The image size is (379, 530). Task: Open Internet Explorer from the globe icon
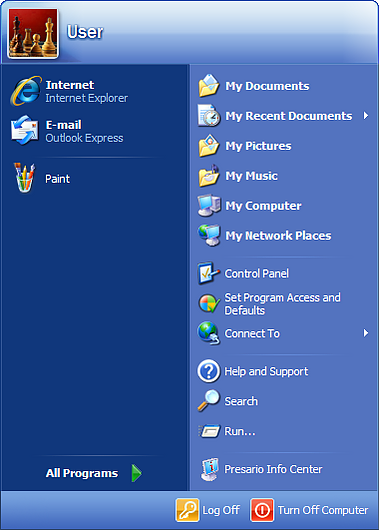pyautogui.click(x=26, y=91)
